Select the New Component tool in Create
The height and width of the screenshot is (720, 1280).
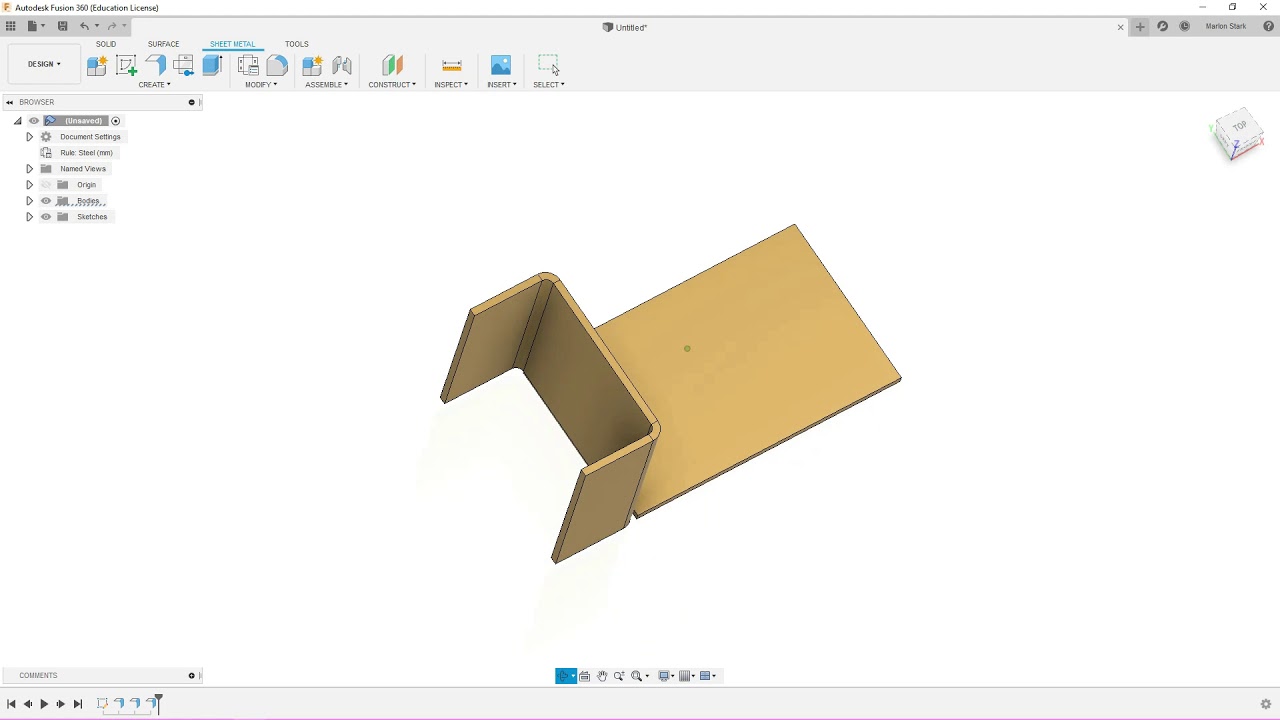coord(97,65)
